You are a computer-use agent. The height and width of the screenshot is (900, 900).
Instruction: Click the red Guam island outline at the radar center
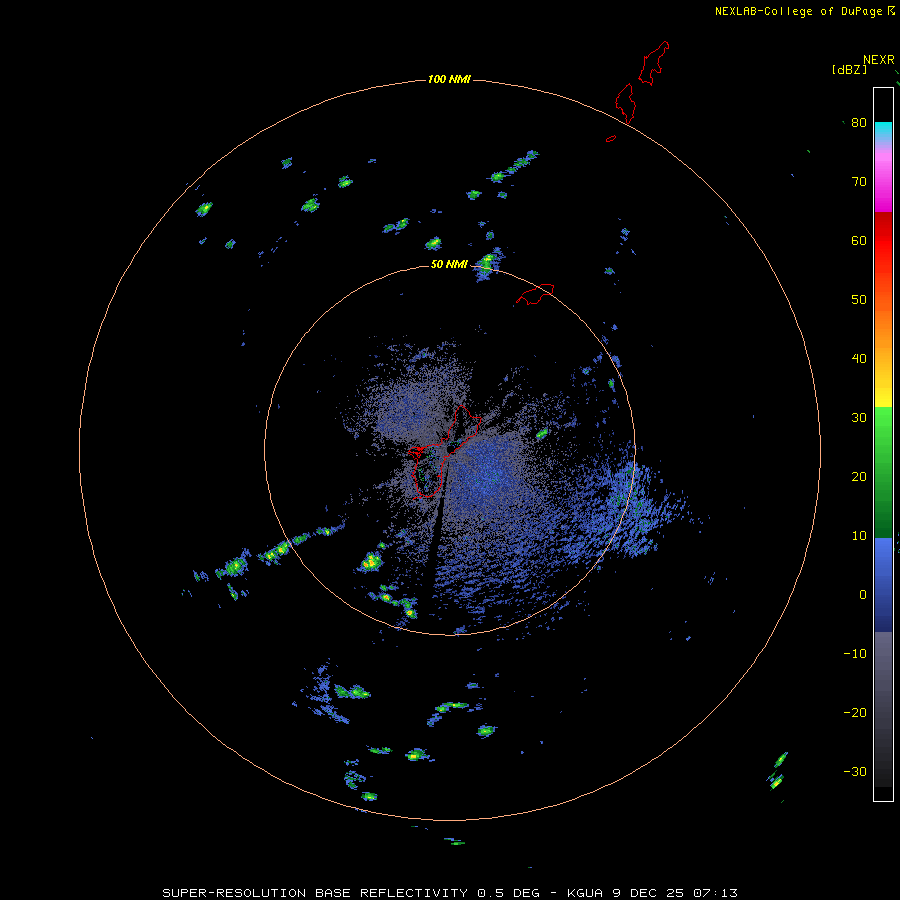click(x=445, y=451)
